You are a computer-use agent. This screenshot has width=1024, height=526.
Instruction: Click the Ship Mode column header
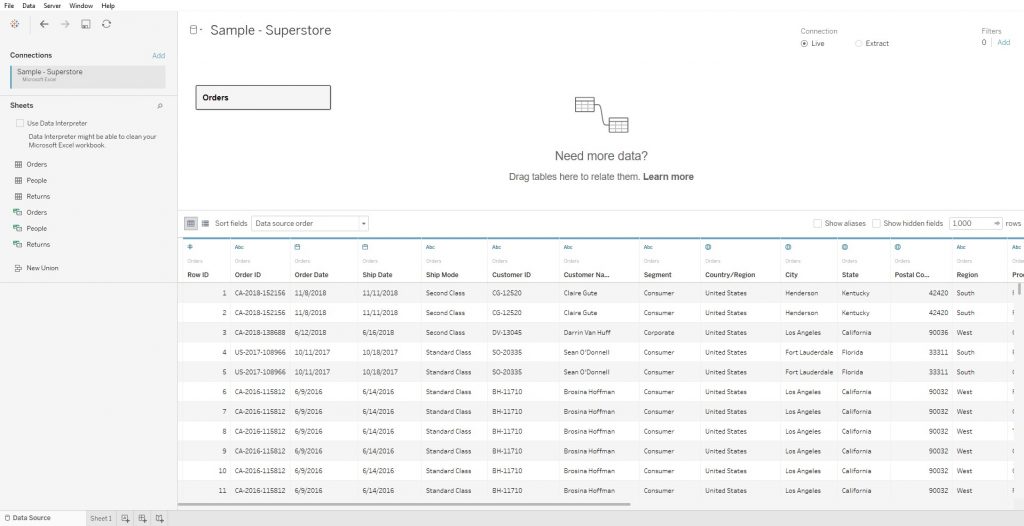[442, 275]
